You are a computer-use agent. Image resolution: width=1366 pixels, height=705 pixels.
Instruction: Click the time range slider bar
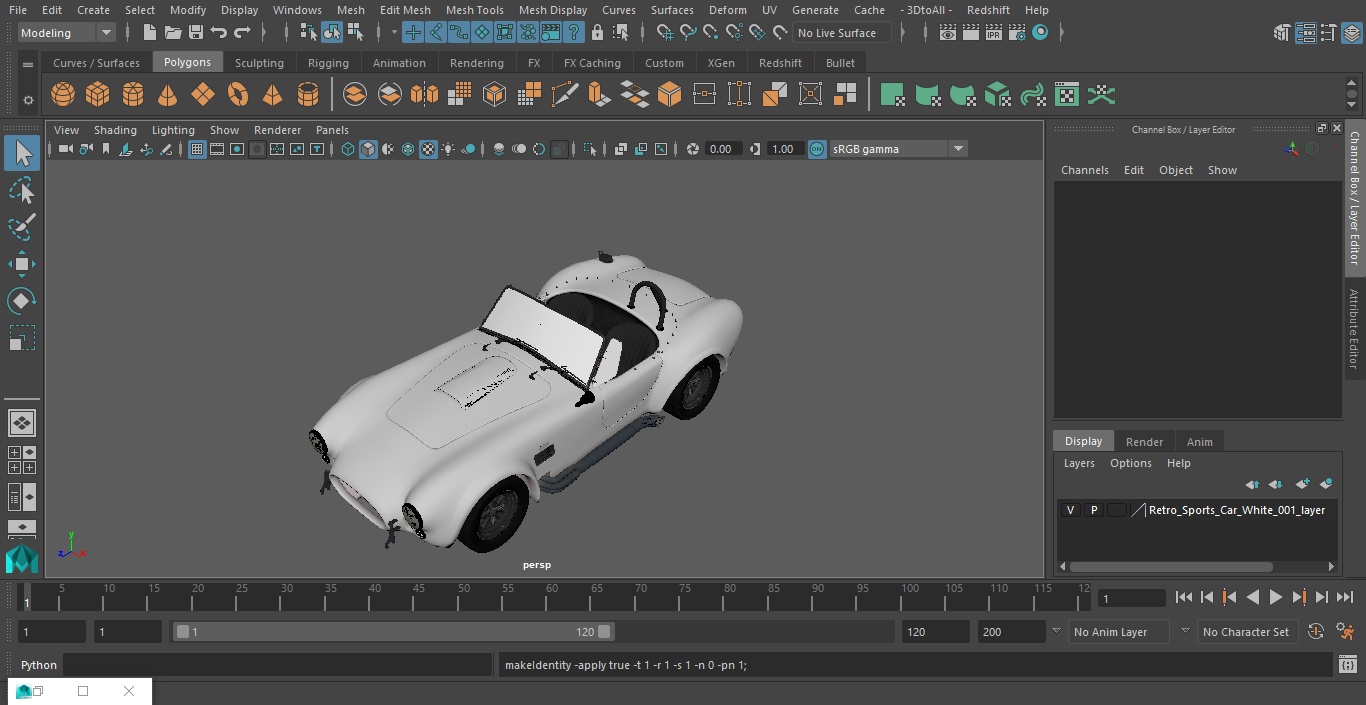point(393,632)
